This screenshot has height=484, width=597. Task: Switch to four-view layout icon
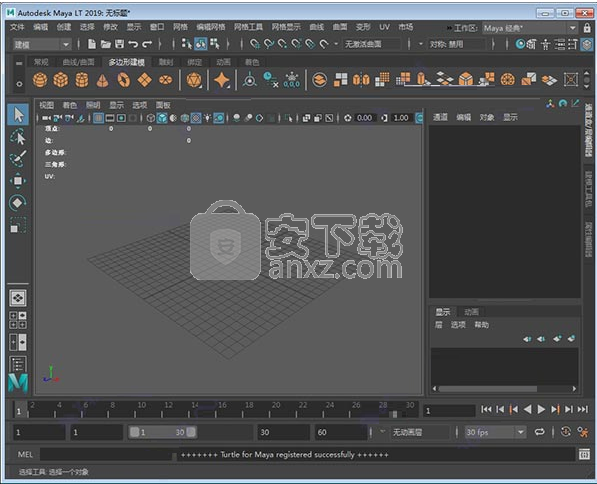point(18,319)
